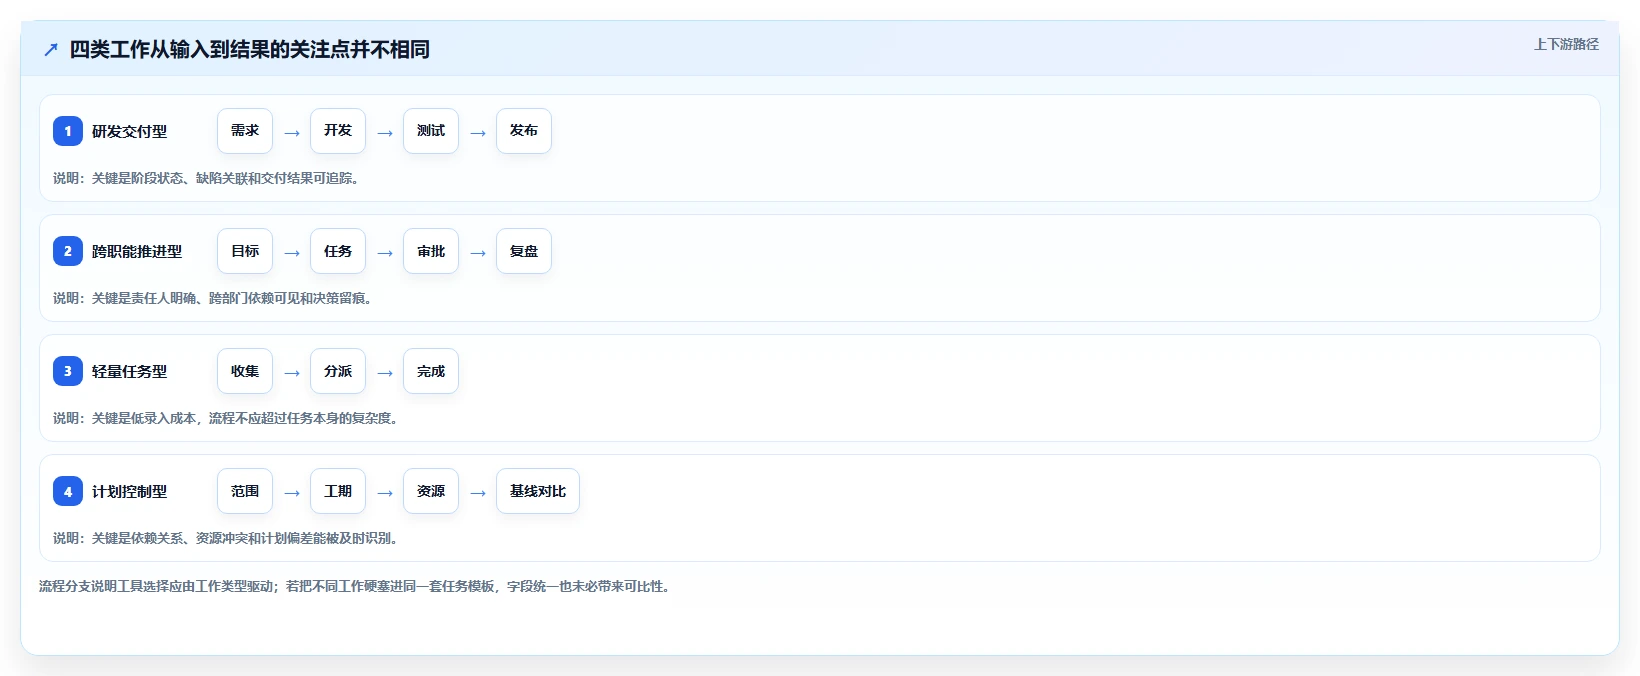Click the note about 依赖关系、资源冲突

[226, 538]
